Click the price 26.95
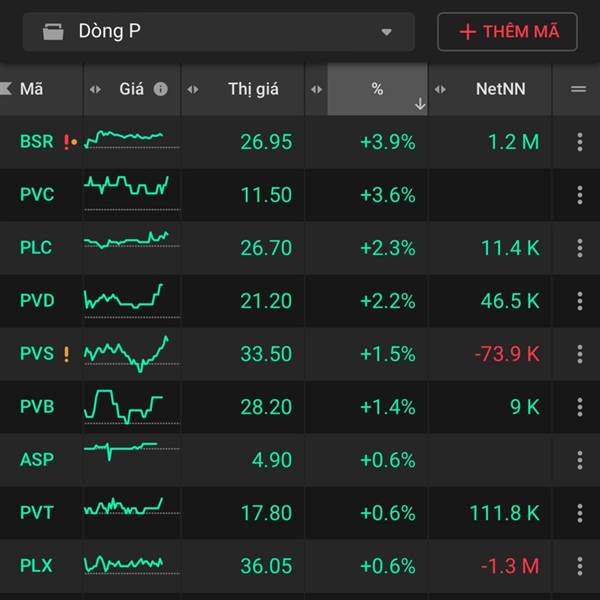The width and height of the screenshot is (600, 600). coord(266,142)
